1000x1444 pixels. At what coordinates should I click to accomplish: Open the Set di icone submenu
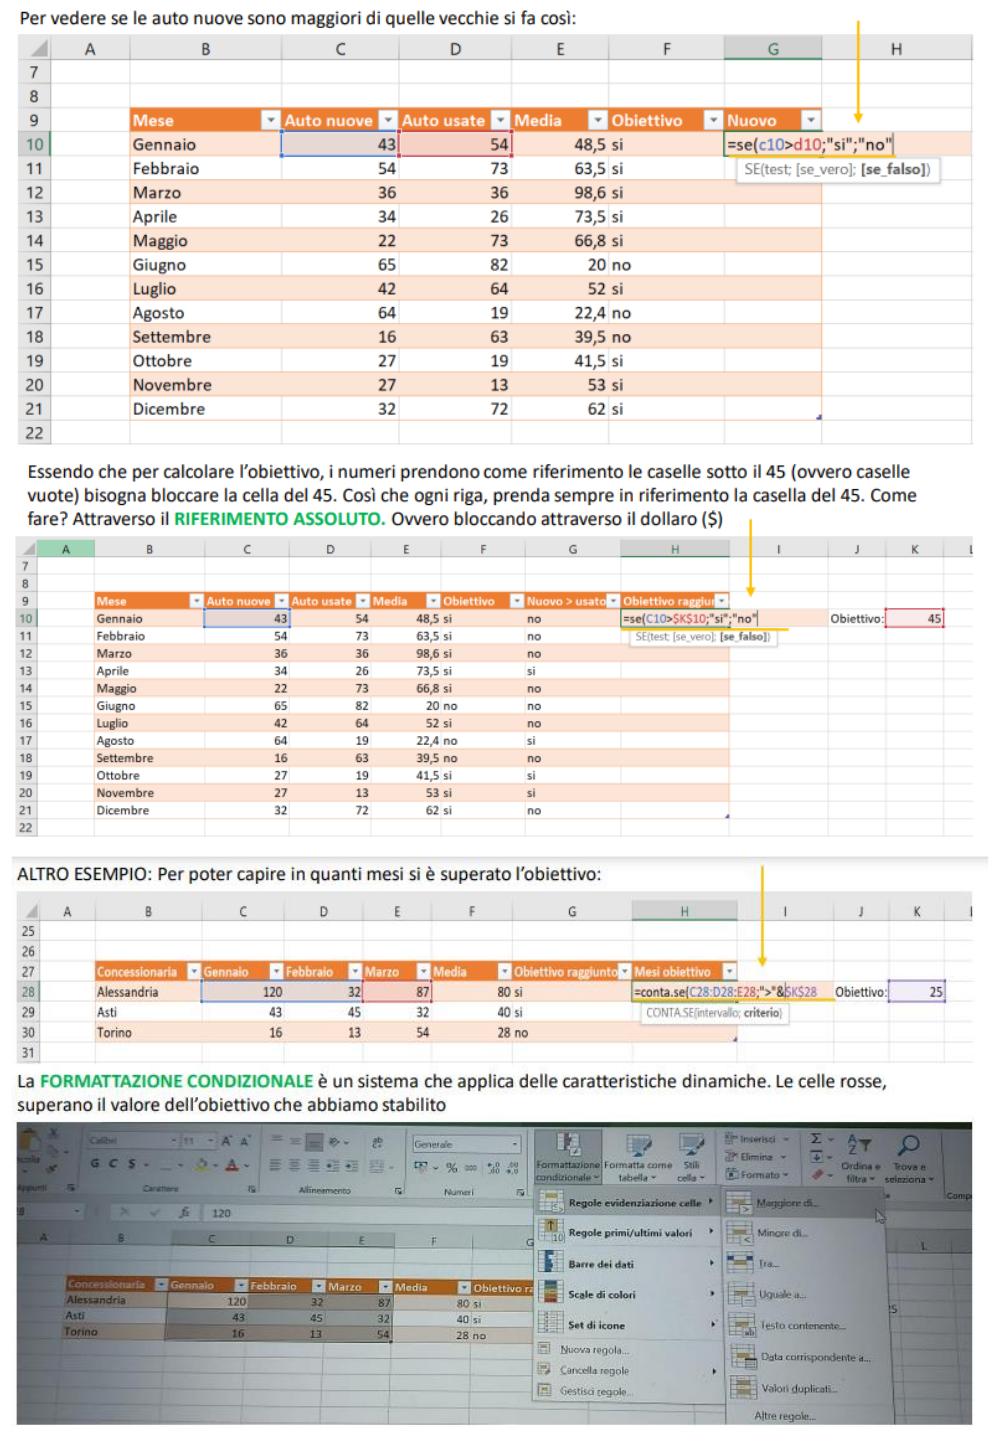pos(628,1325)
